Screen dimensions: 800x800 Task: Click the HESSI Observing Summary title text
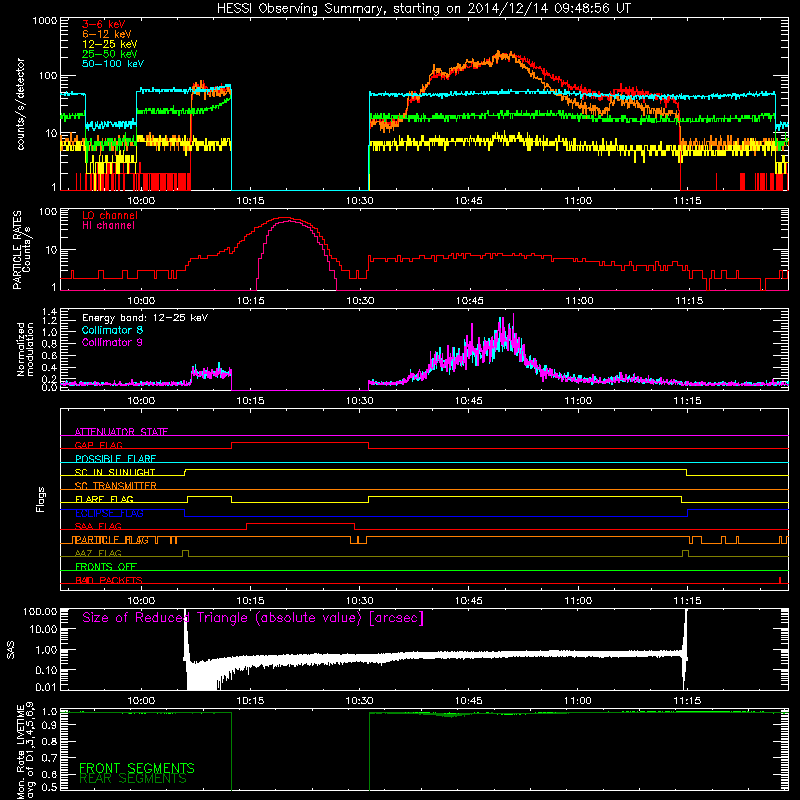point(424,9)
